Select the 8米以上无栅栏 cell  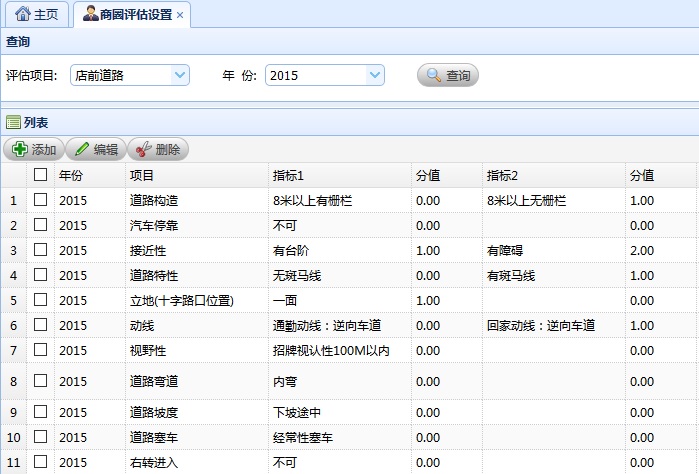(x=554, y=200)
